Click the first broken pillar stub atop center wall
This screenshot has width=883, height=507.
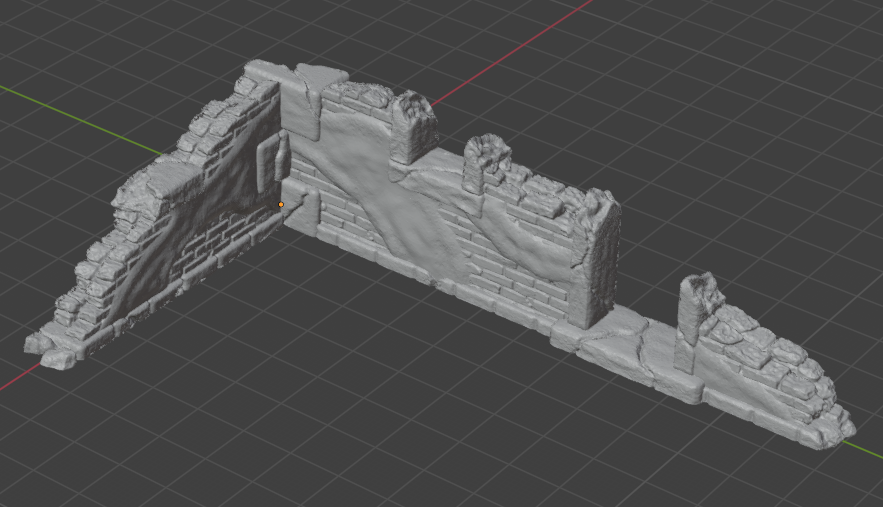coord(411,125)
